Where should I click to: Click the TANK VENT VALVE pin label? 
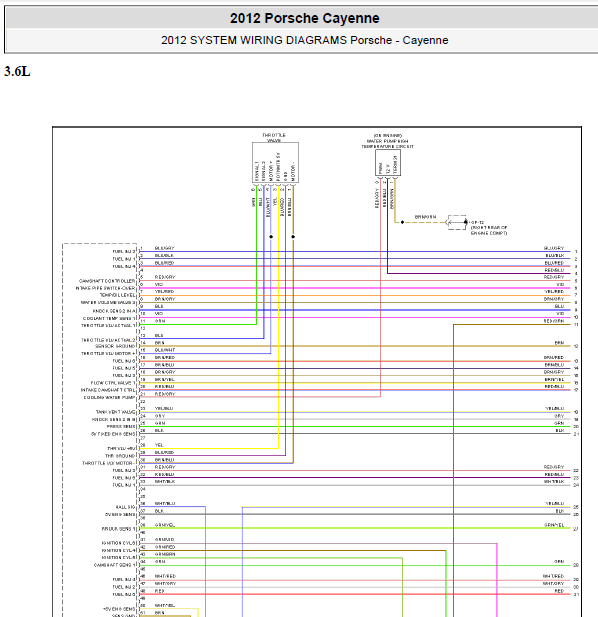(115, 412)
